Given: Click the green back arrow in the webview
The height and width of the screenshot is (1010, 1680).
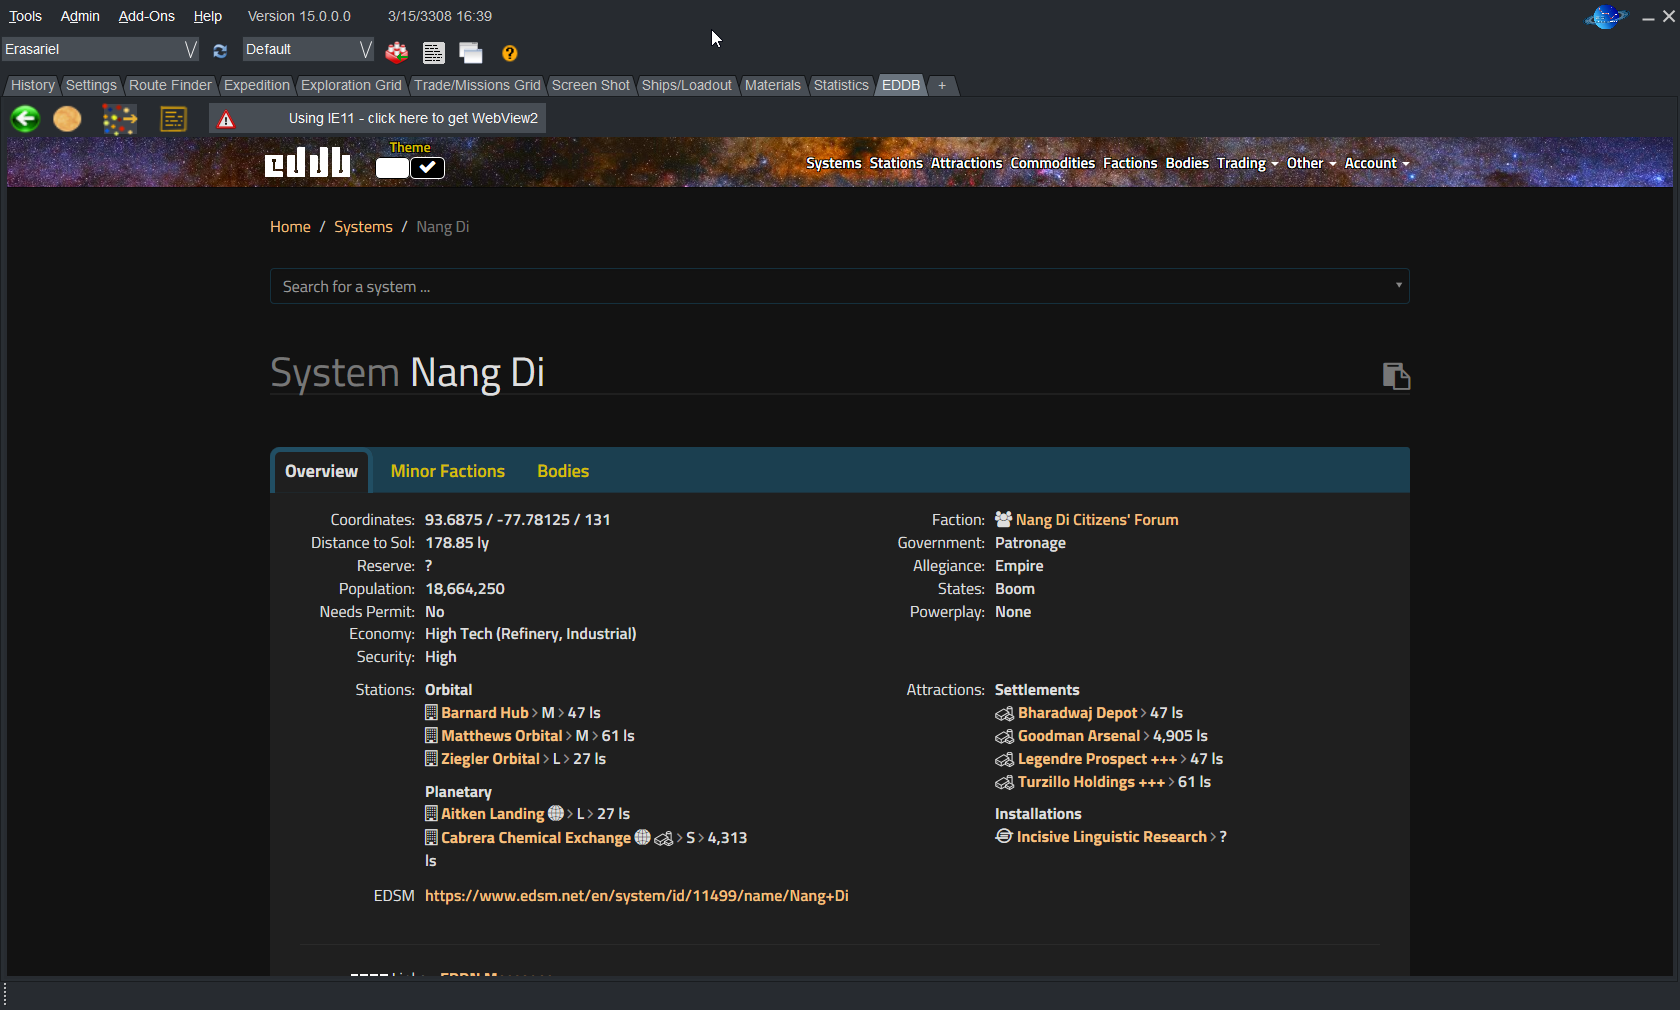Looking at the screenshot, I should click(25, 118).
